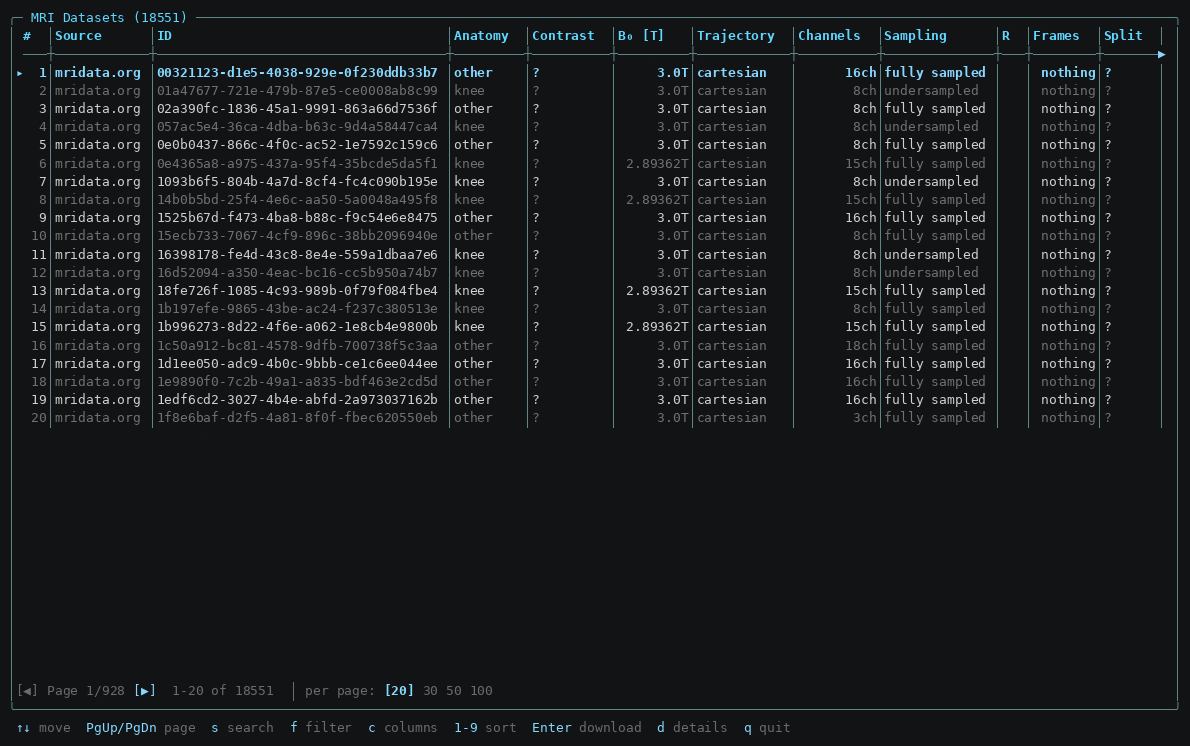Select dataset ID 1b197efe-9865-43be-ac24-f237c380513e
1190x746 pixels.
tap(298, 309)
